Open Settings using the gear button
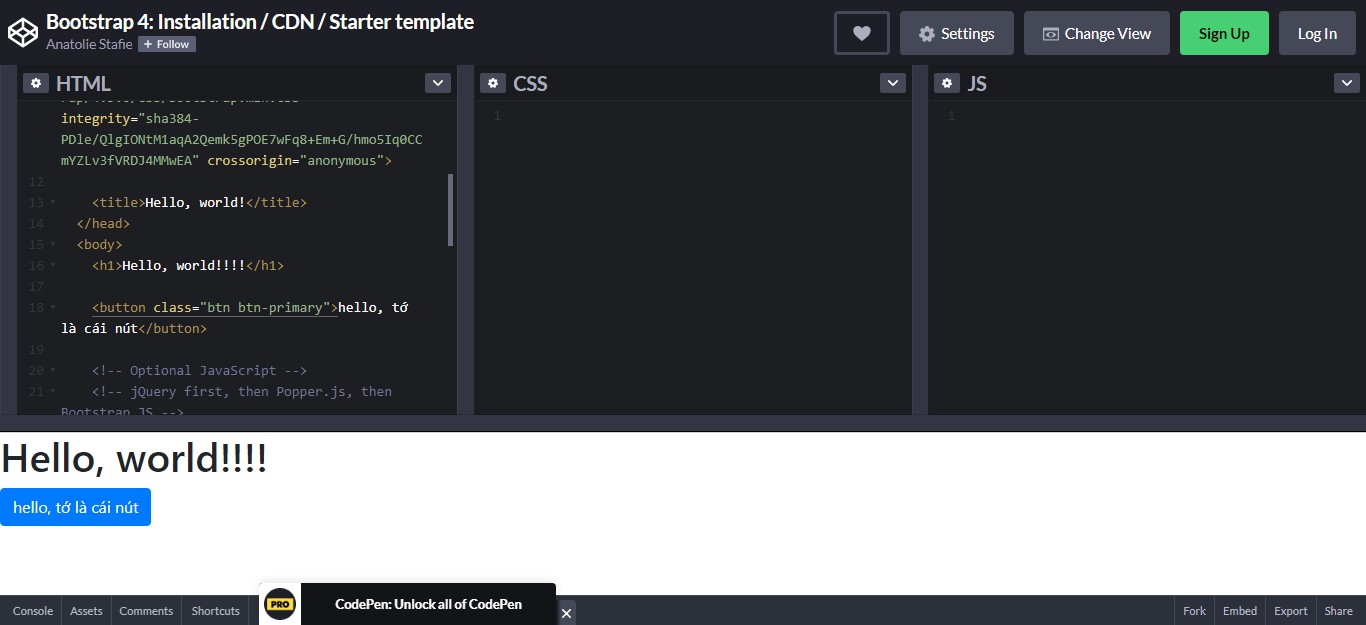Screen dimensions: 1366x625 (x=956, y=32)
